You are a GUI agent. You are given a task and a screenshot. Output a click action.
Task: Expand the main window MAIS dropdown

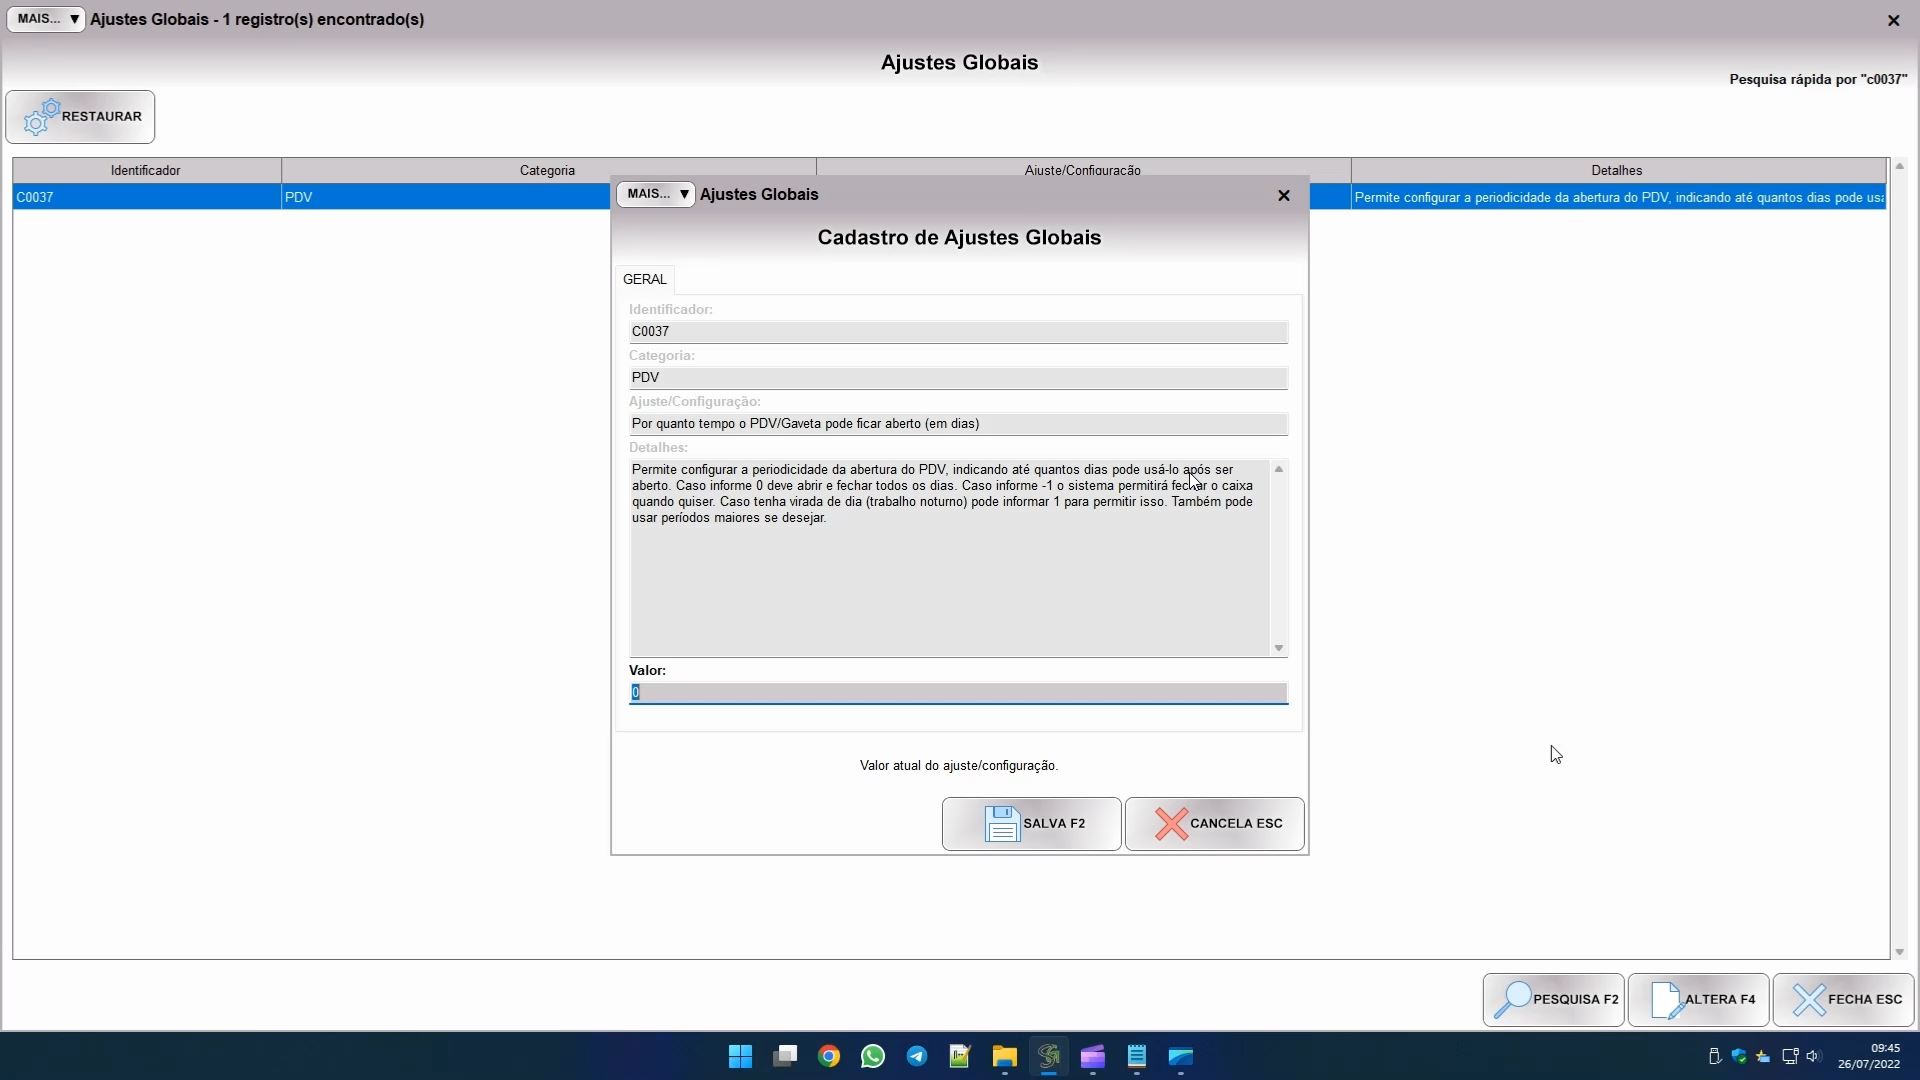click(x=46, y=19)
